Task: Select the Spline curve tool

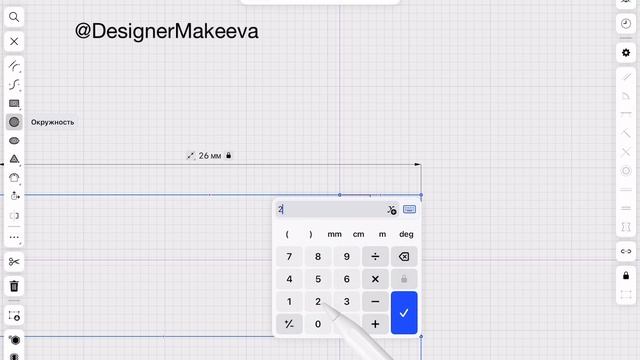Action: coord(14,84)
